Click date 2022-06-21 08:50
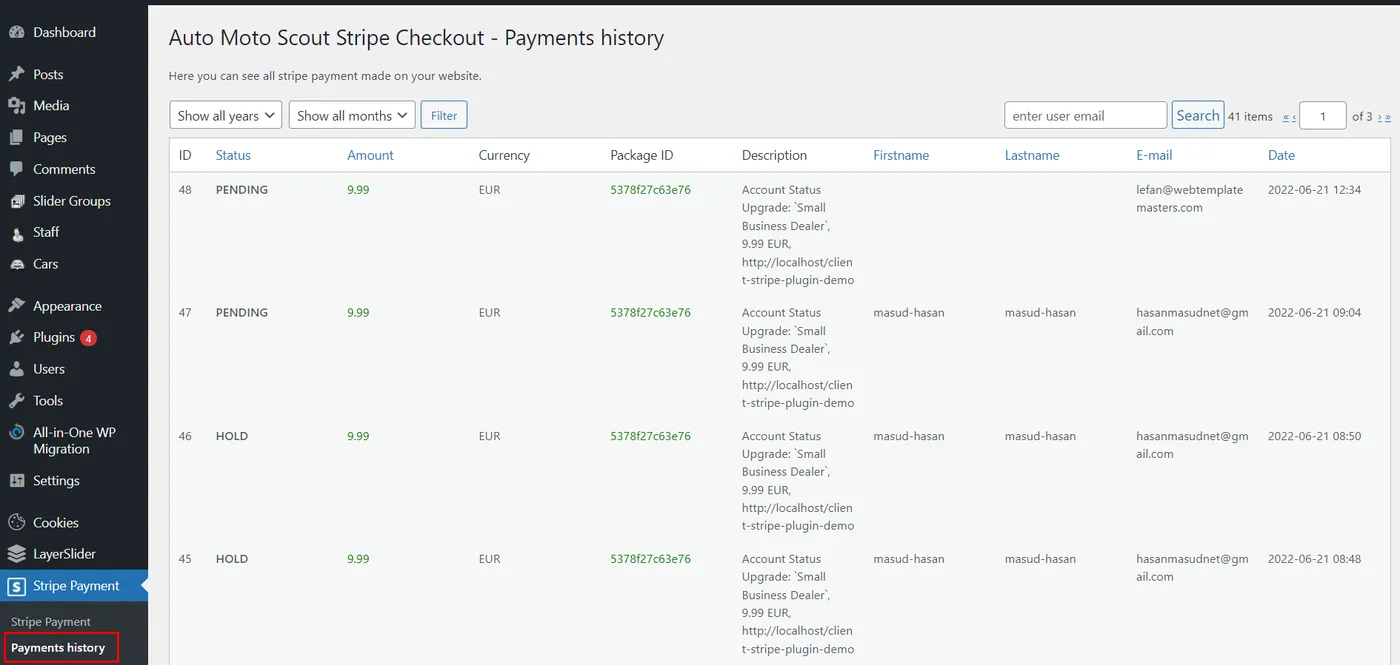The height and width of the screenshot is (665, 1400). (1314, 436)
